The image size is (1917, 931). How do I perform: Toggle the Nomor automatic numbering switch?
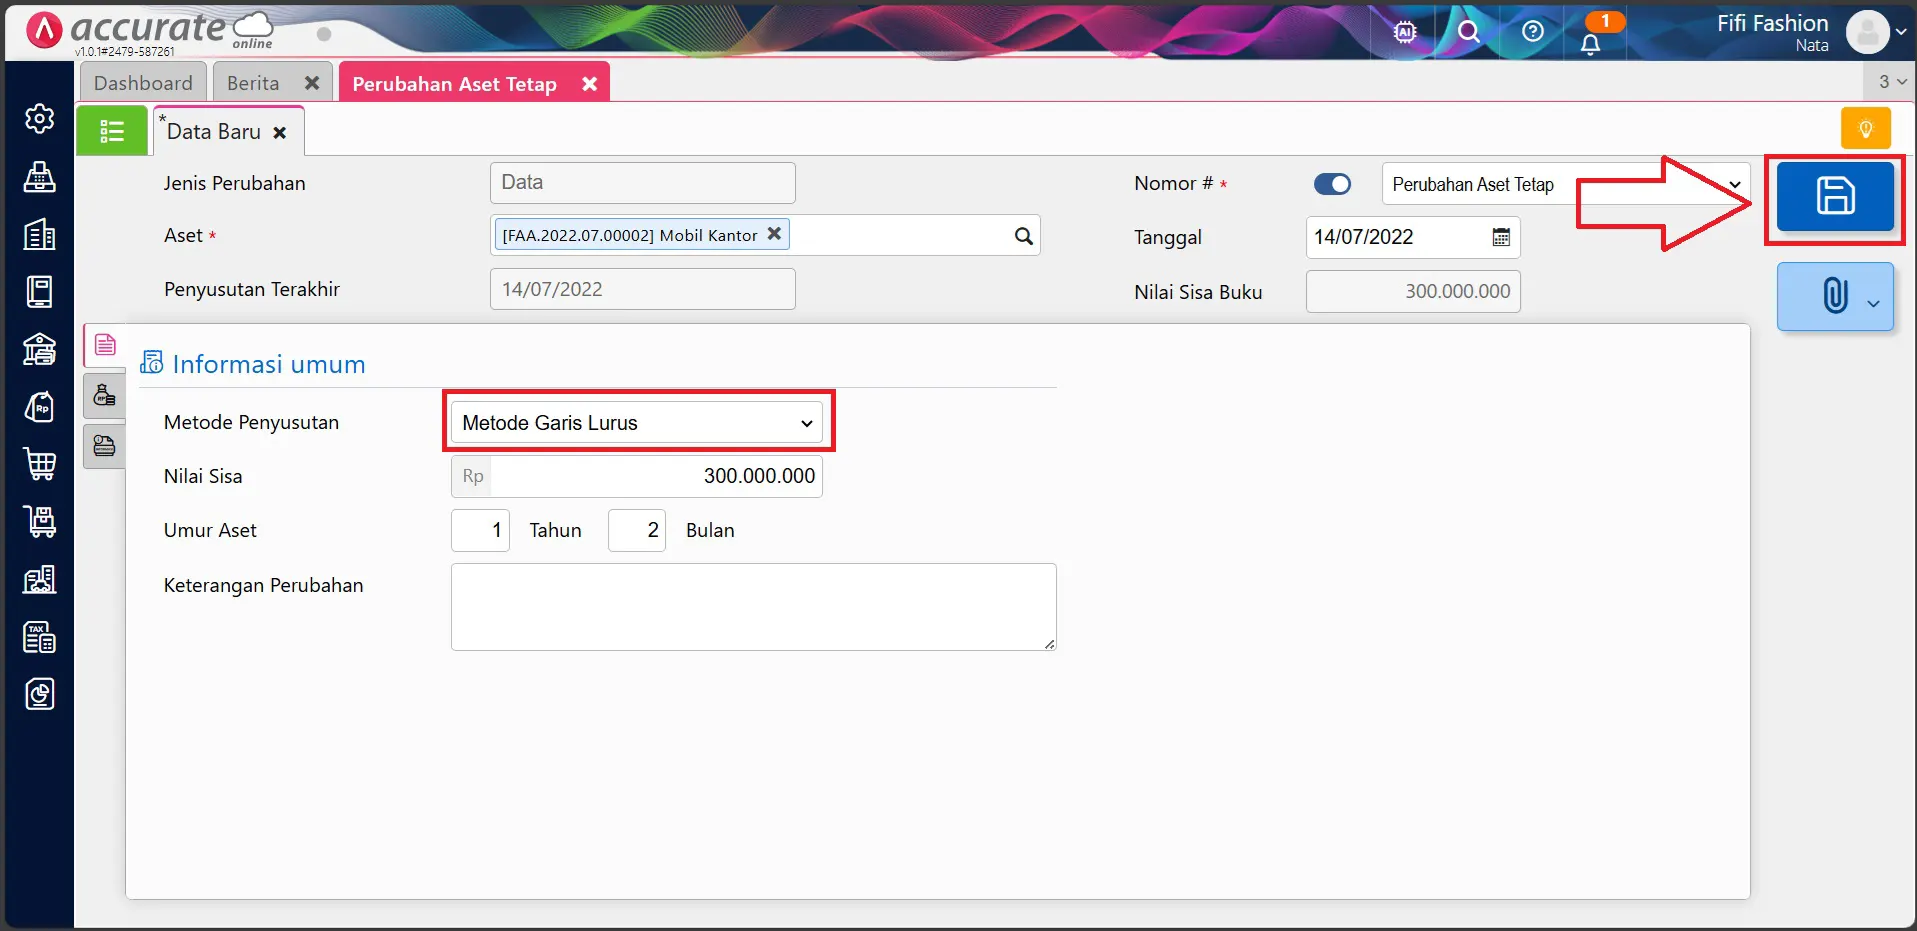1332,184
